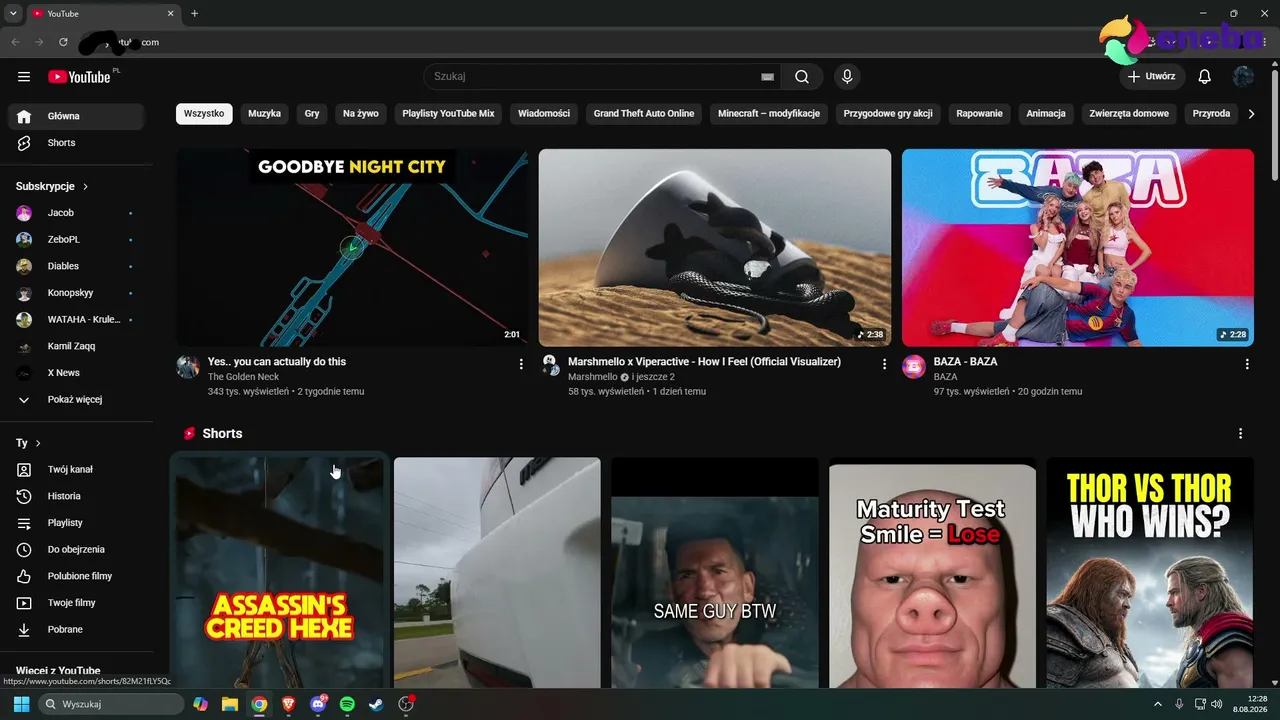
Task: Click the Windows taskbar Wyszukaj search box
Action: pos(111,704)
